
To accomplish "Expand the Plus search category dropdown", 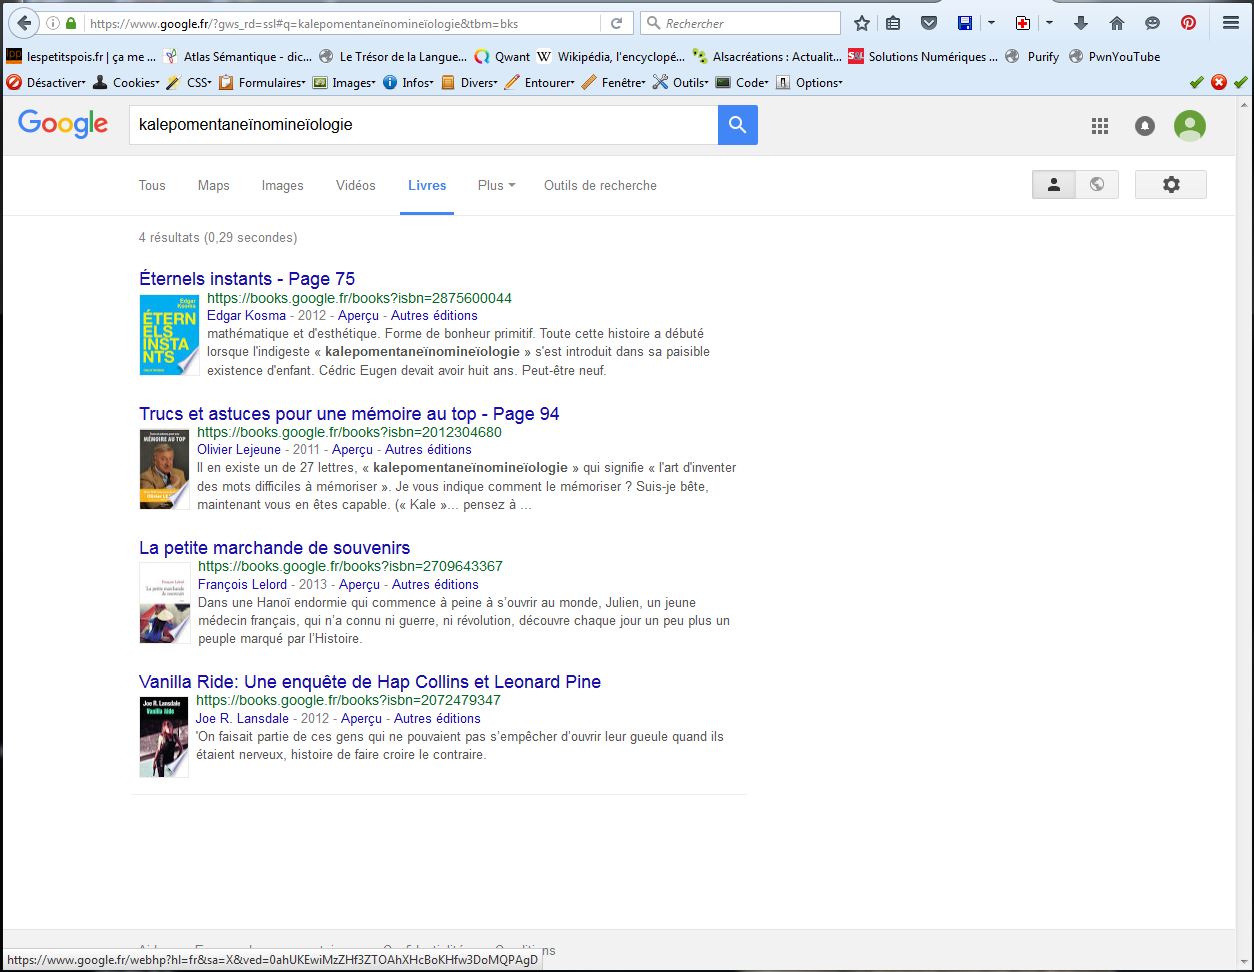I will point(496,185).
